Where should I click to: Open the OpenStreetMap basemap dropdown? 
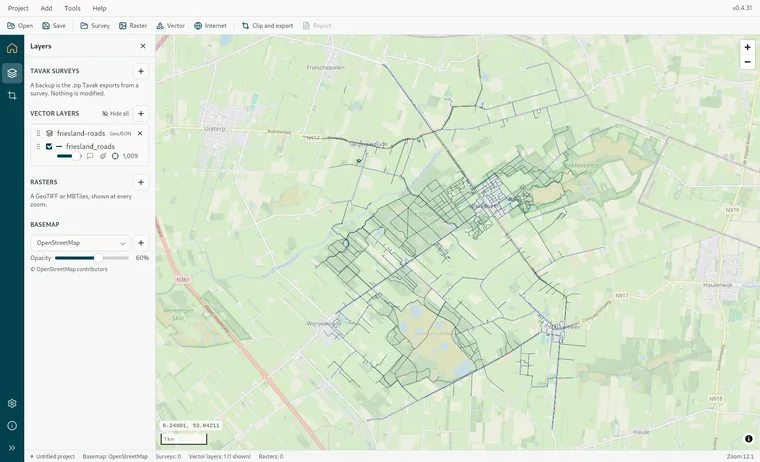(80, 243)
